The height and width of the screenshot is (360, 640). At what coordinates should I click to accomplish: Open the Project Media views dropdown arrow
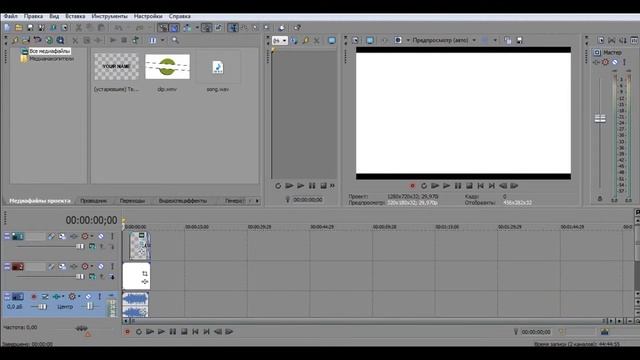[162, 40]
